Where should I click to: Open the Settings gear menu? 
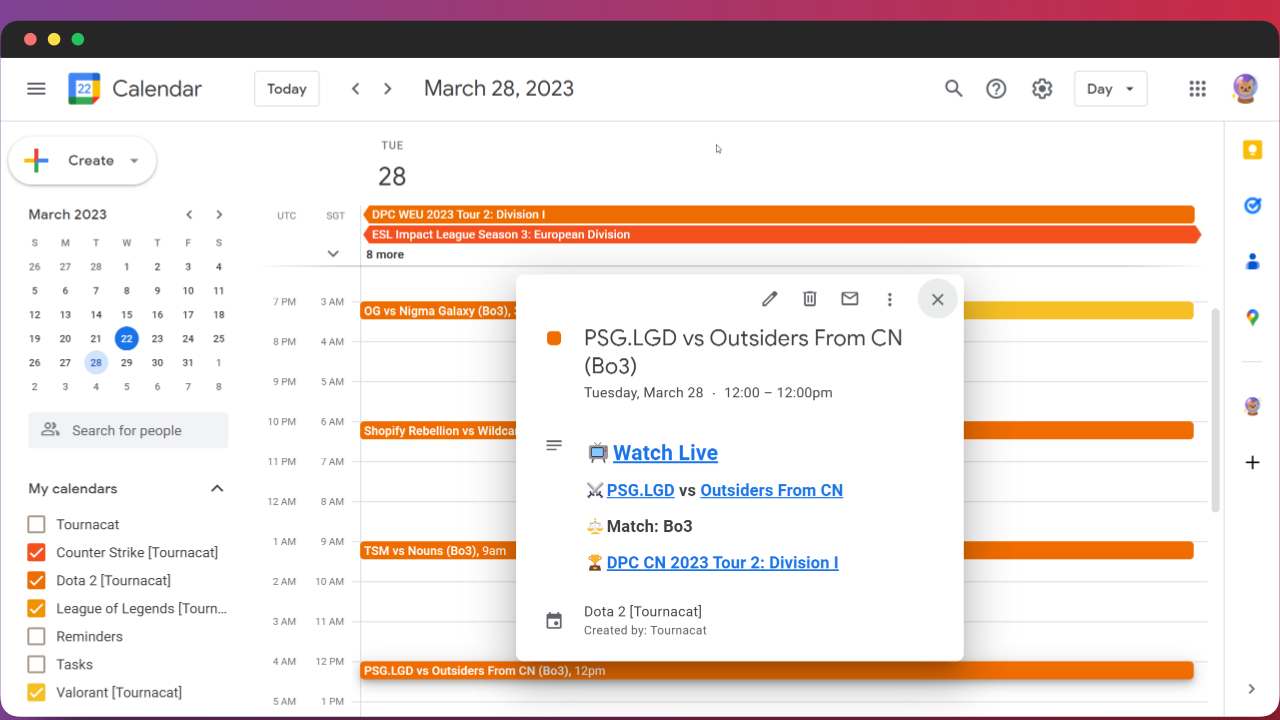click(x=1042, y=88)
